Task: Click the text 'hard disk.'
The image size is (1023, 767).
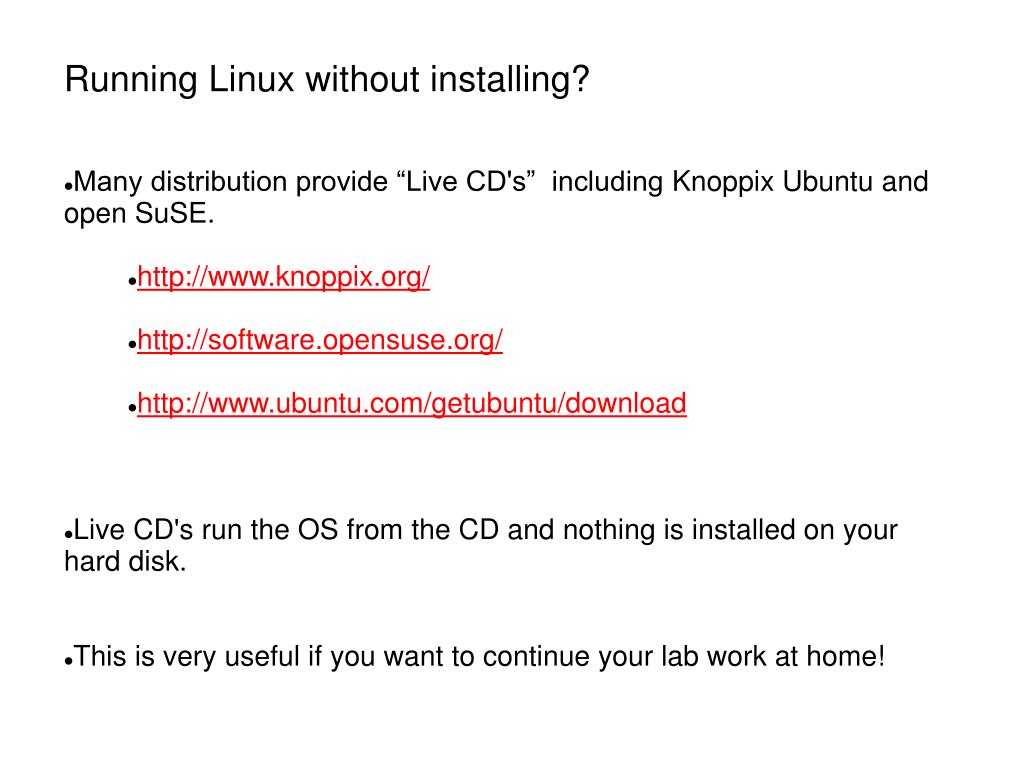Action: (x=125, y=562)
